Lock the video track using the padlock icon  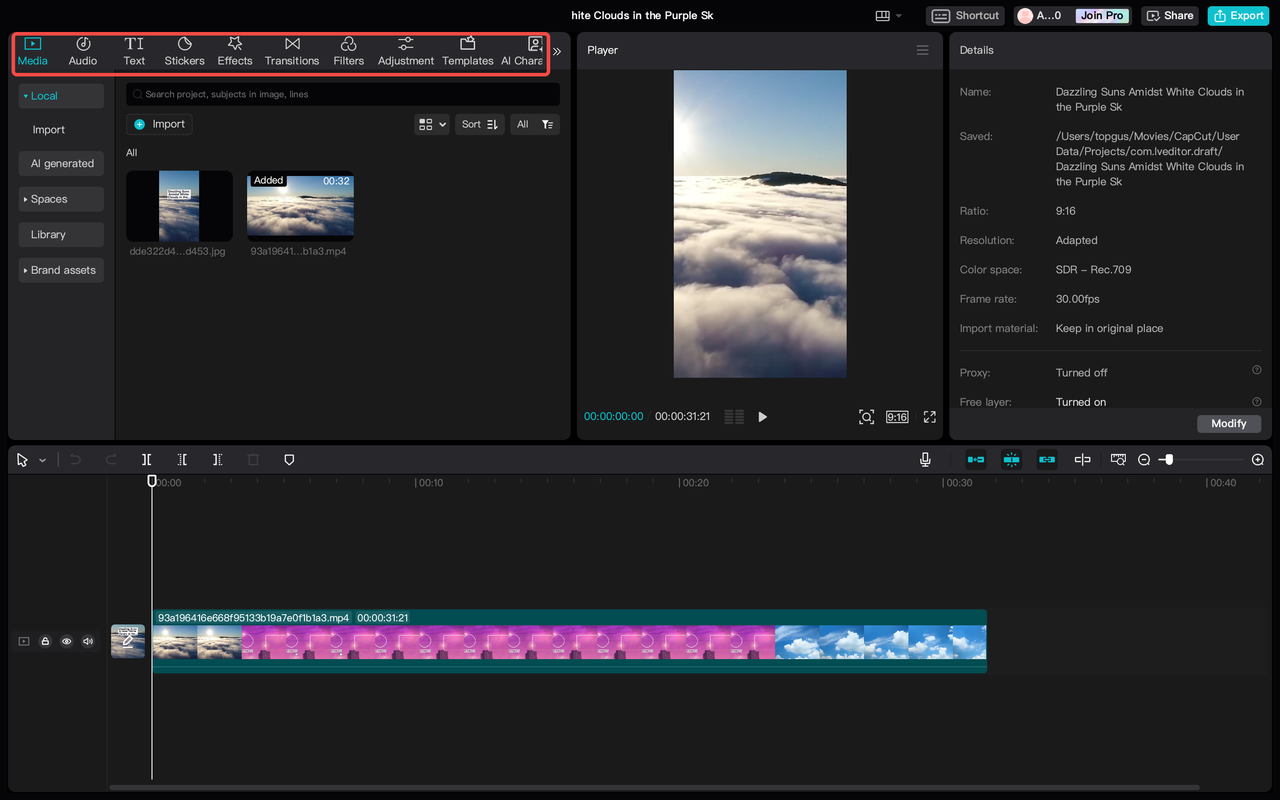coord(44,641)
